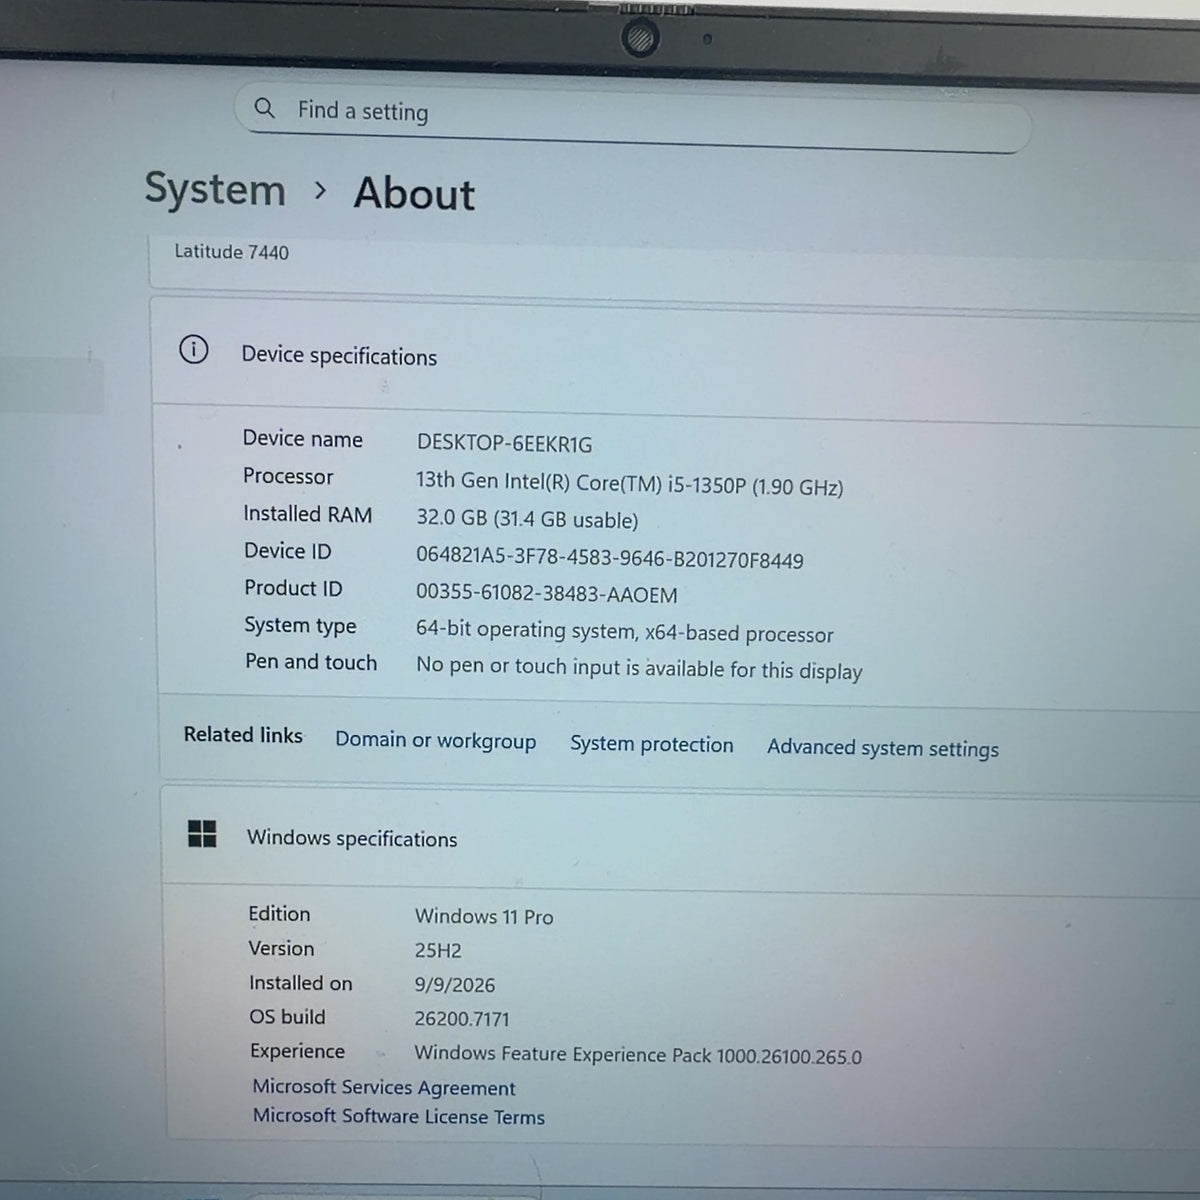Select OS build value 26200.7171
This screenshot has height=1200, width=1200.
462,1019
